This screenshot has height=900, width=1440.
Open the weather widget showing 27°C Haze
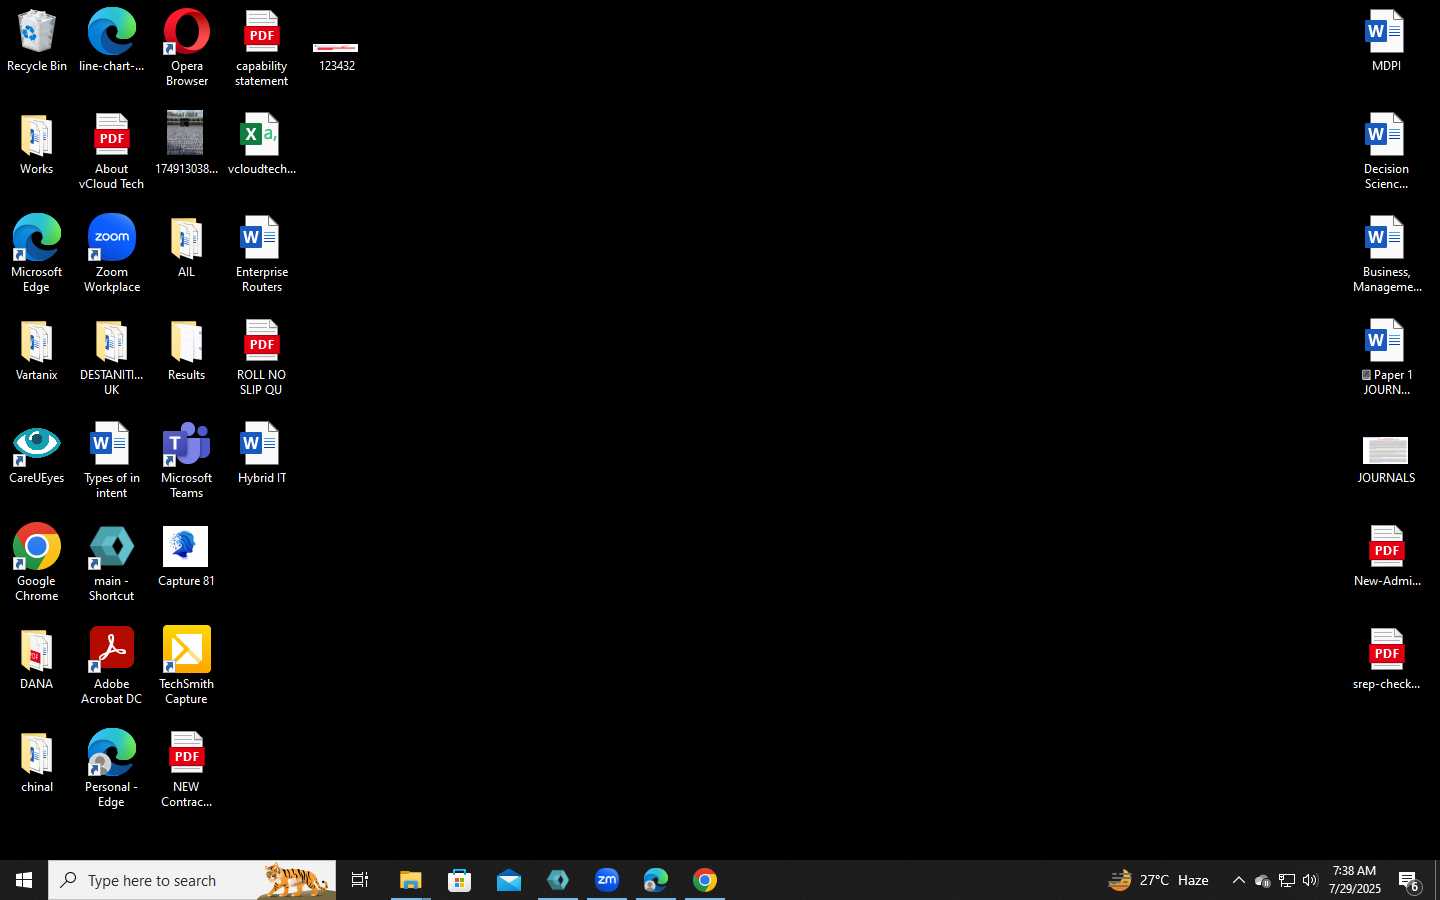[1159, 880]
